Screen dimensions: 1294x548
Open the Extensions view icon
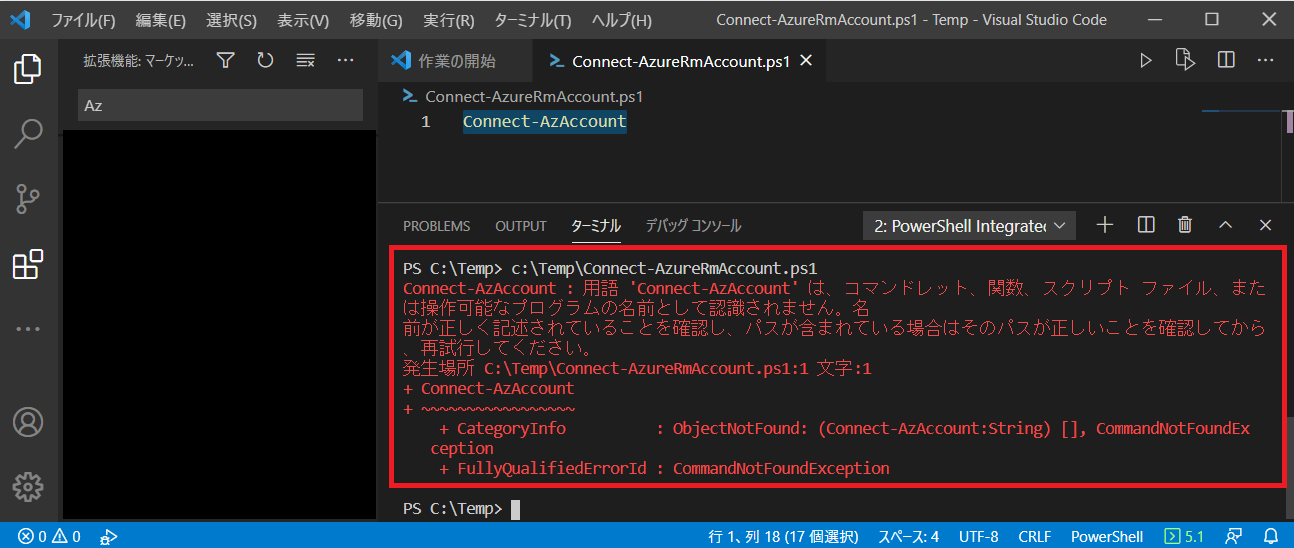pos(28,264)
